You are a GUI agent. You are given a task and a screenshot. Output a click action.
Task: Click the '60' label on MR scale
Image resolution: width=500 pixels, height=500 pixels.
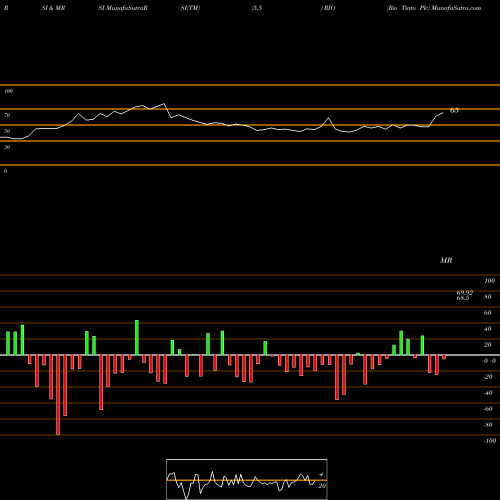tap(487, 313)
